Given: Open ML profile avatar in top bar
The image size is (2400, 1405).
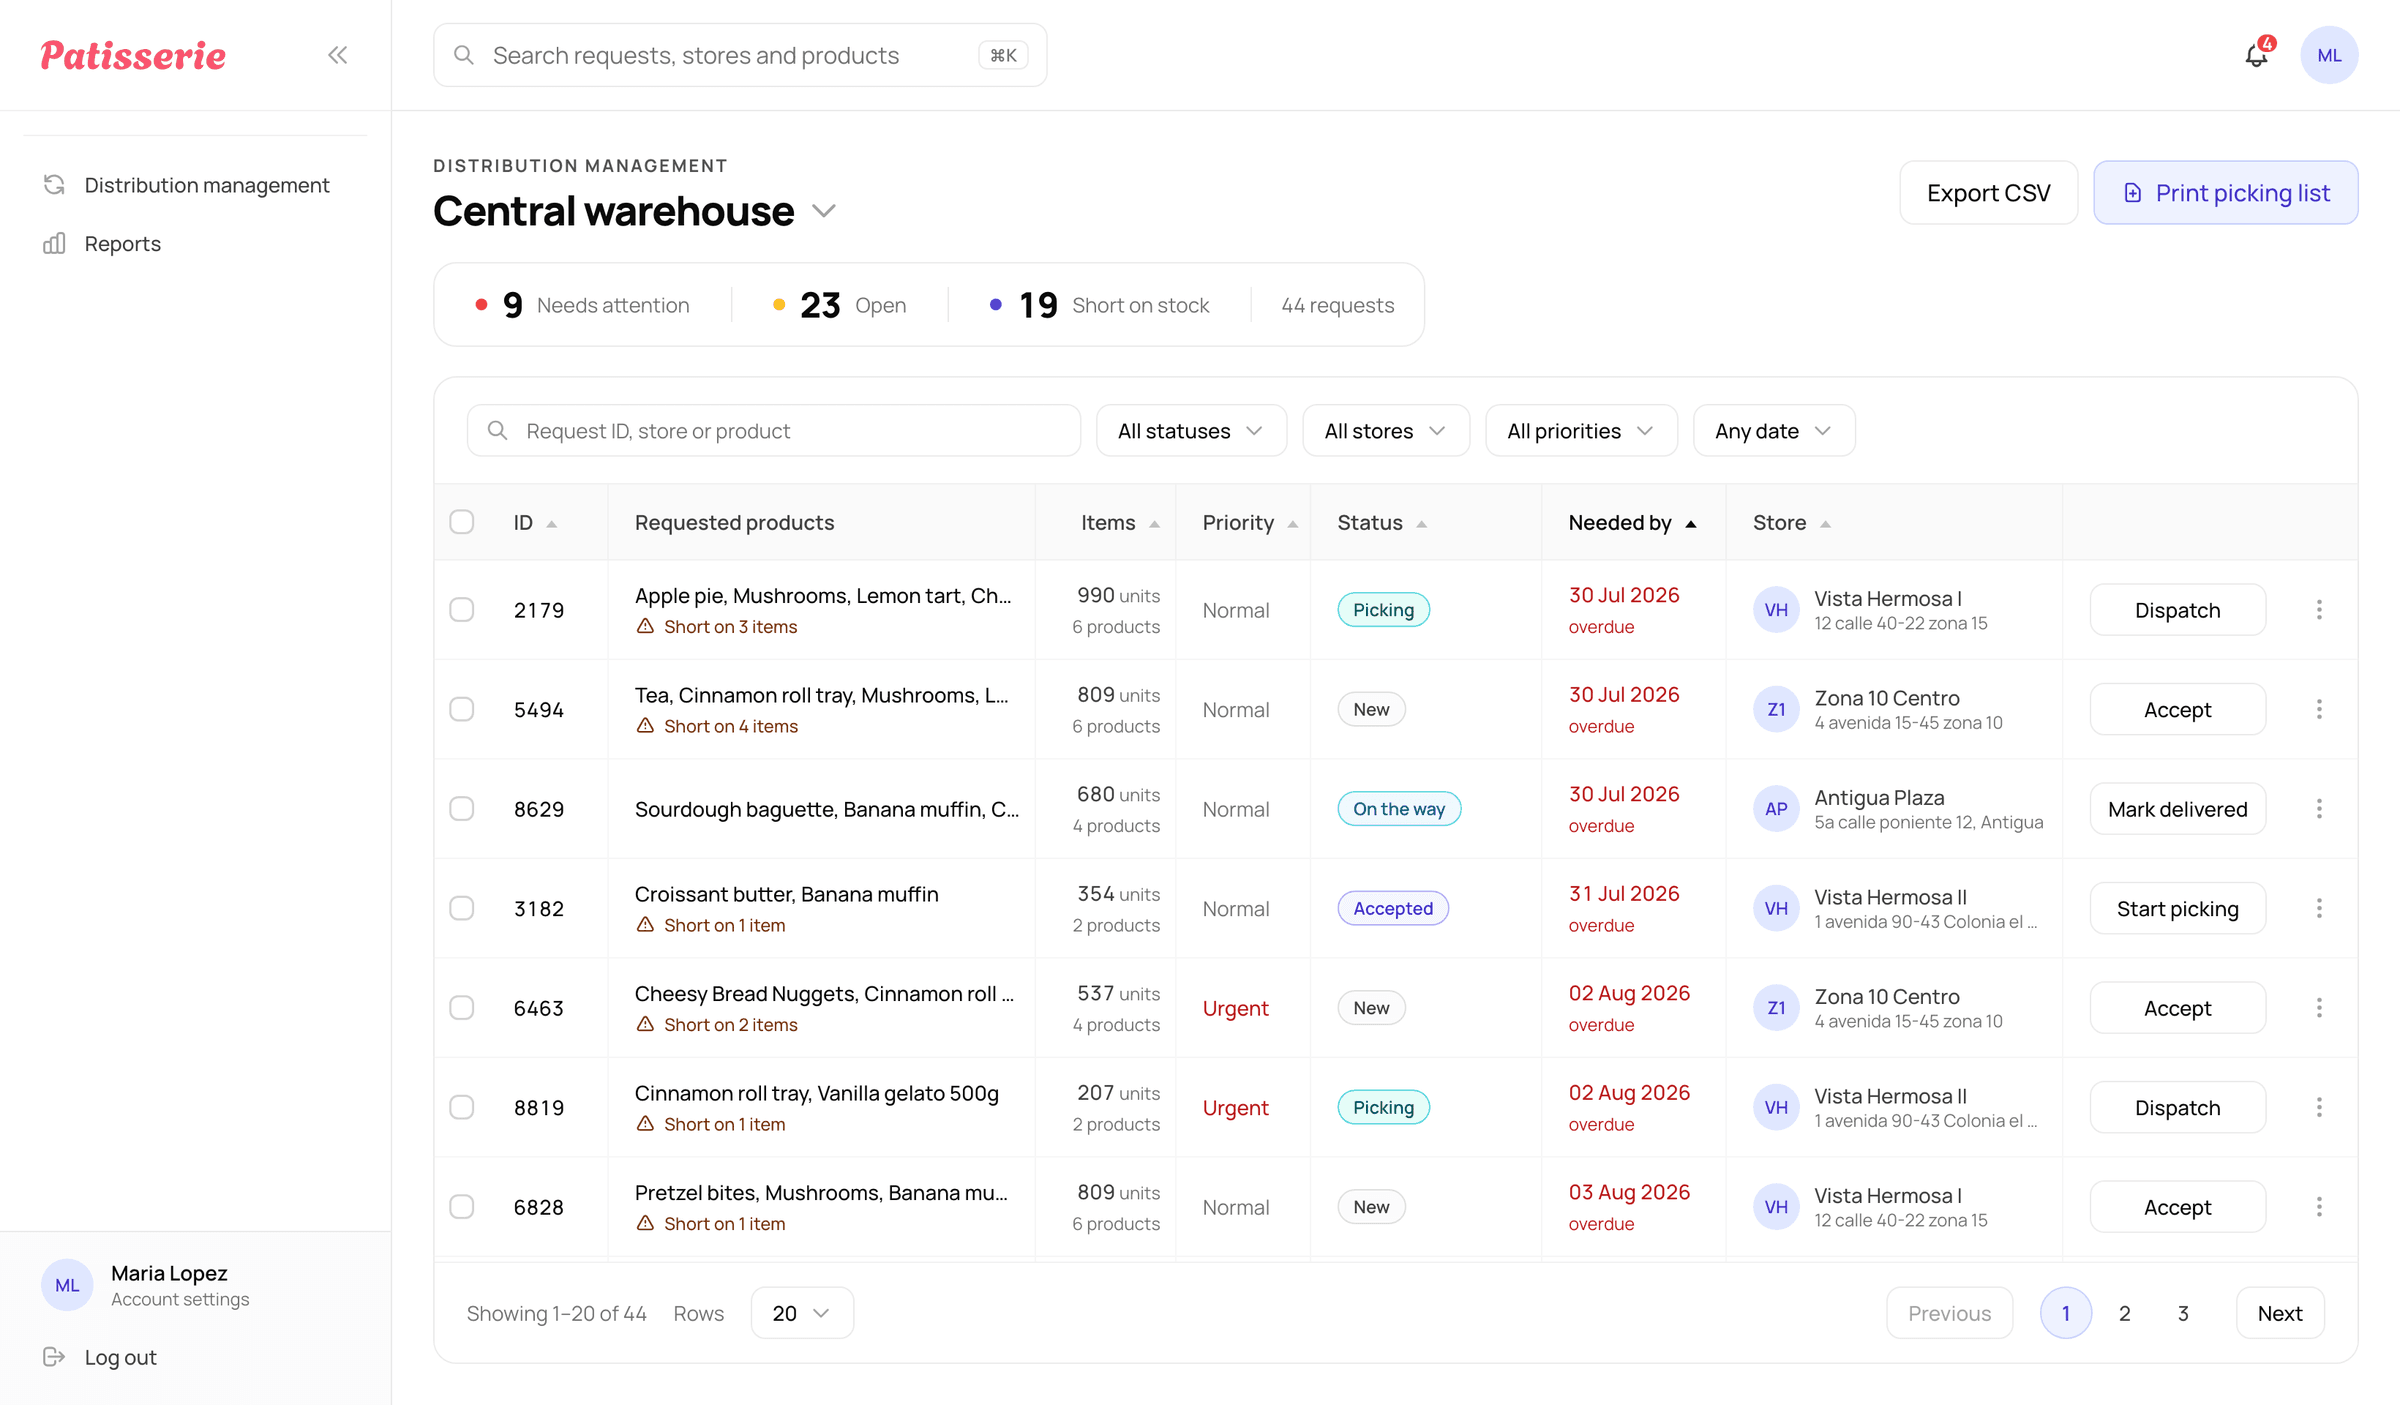Looking at the screenshot, I should [x=2329, y=55].
